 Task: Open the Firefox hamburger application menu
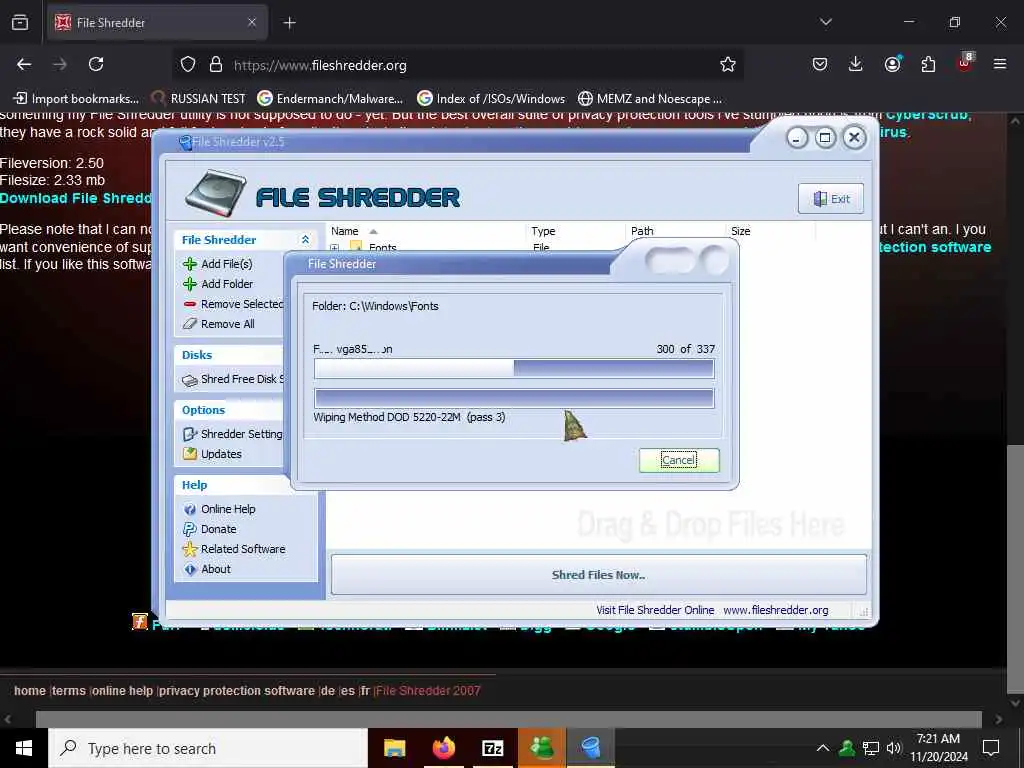point(1000,64)
